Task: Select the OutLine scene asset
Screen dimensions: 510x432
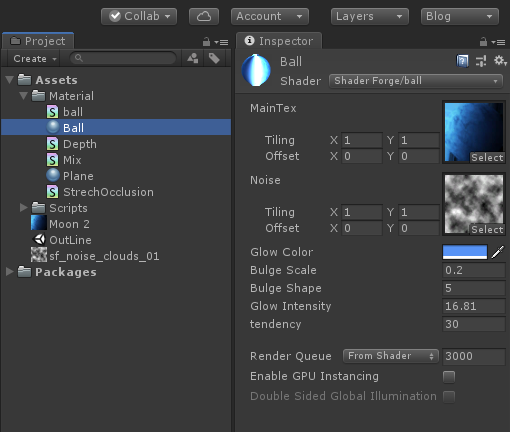Action: (x=62, y=240)
